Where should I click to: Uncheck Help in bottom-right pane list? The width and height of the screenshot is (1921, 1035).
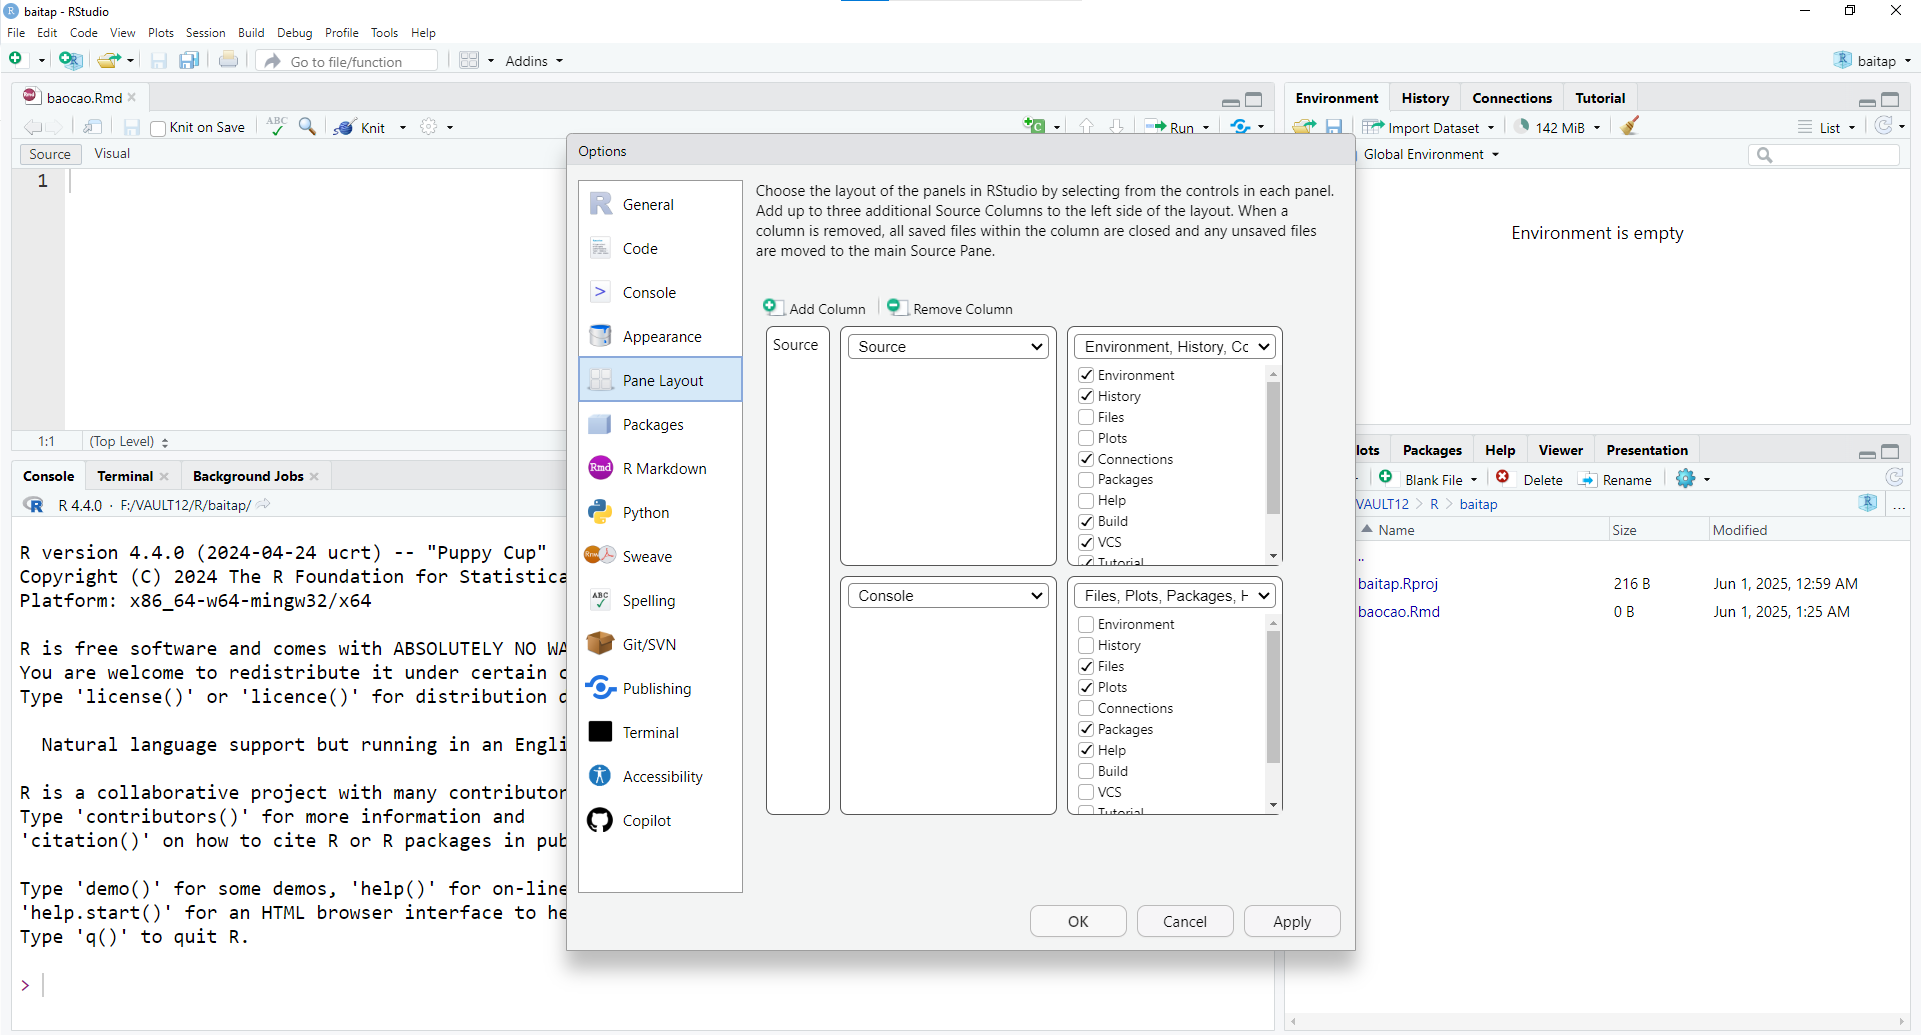1086,750
